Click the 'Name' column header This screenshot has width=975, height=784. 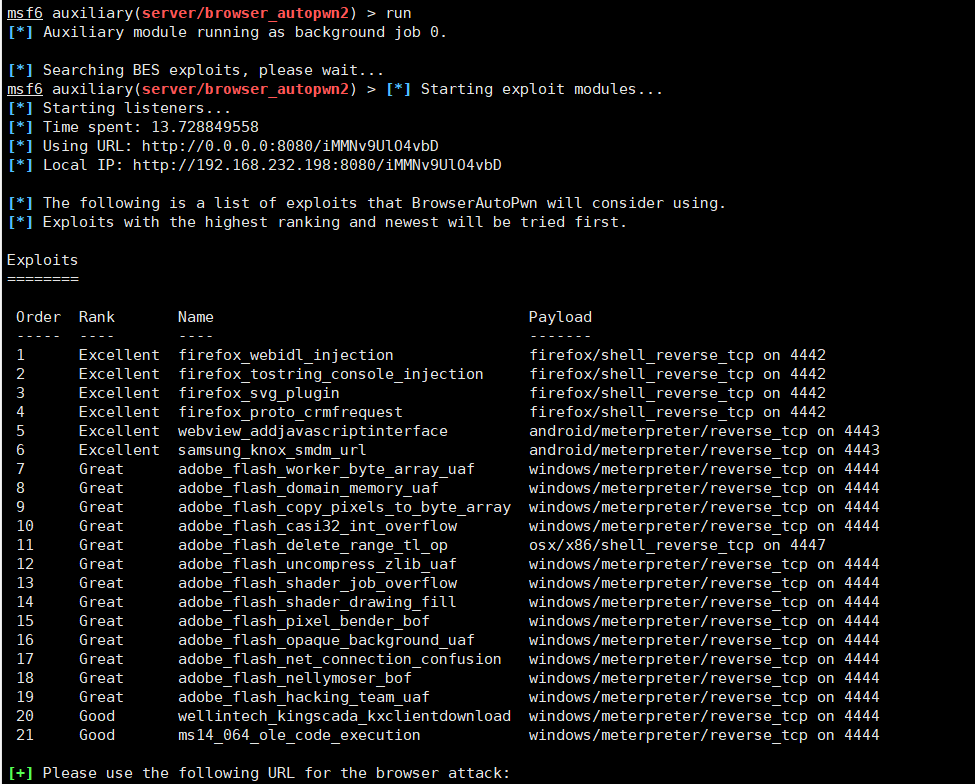[x=195, y=317]
